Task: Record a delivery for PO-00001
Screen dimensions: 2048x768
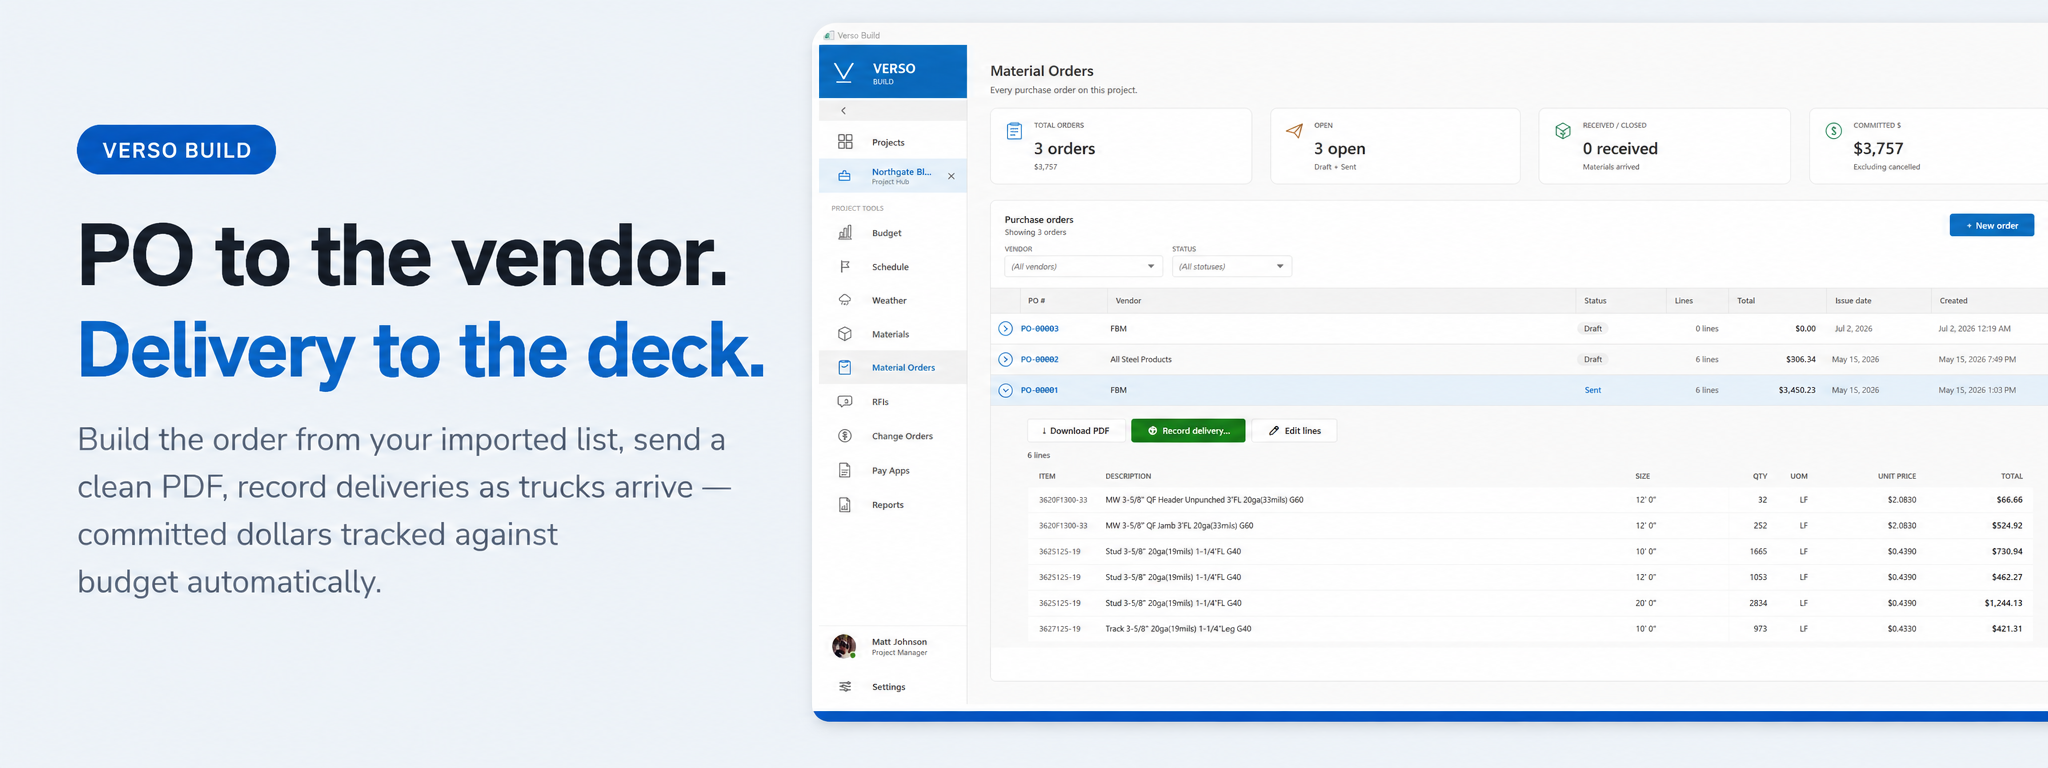Action: pos(1188,431)
